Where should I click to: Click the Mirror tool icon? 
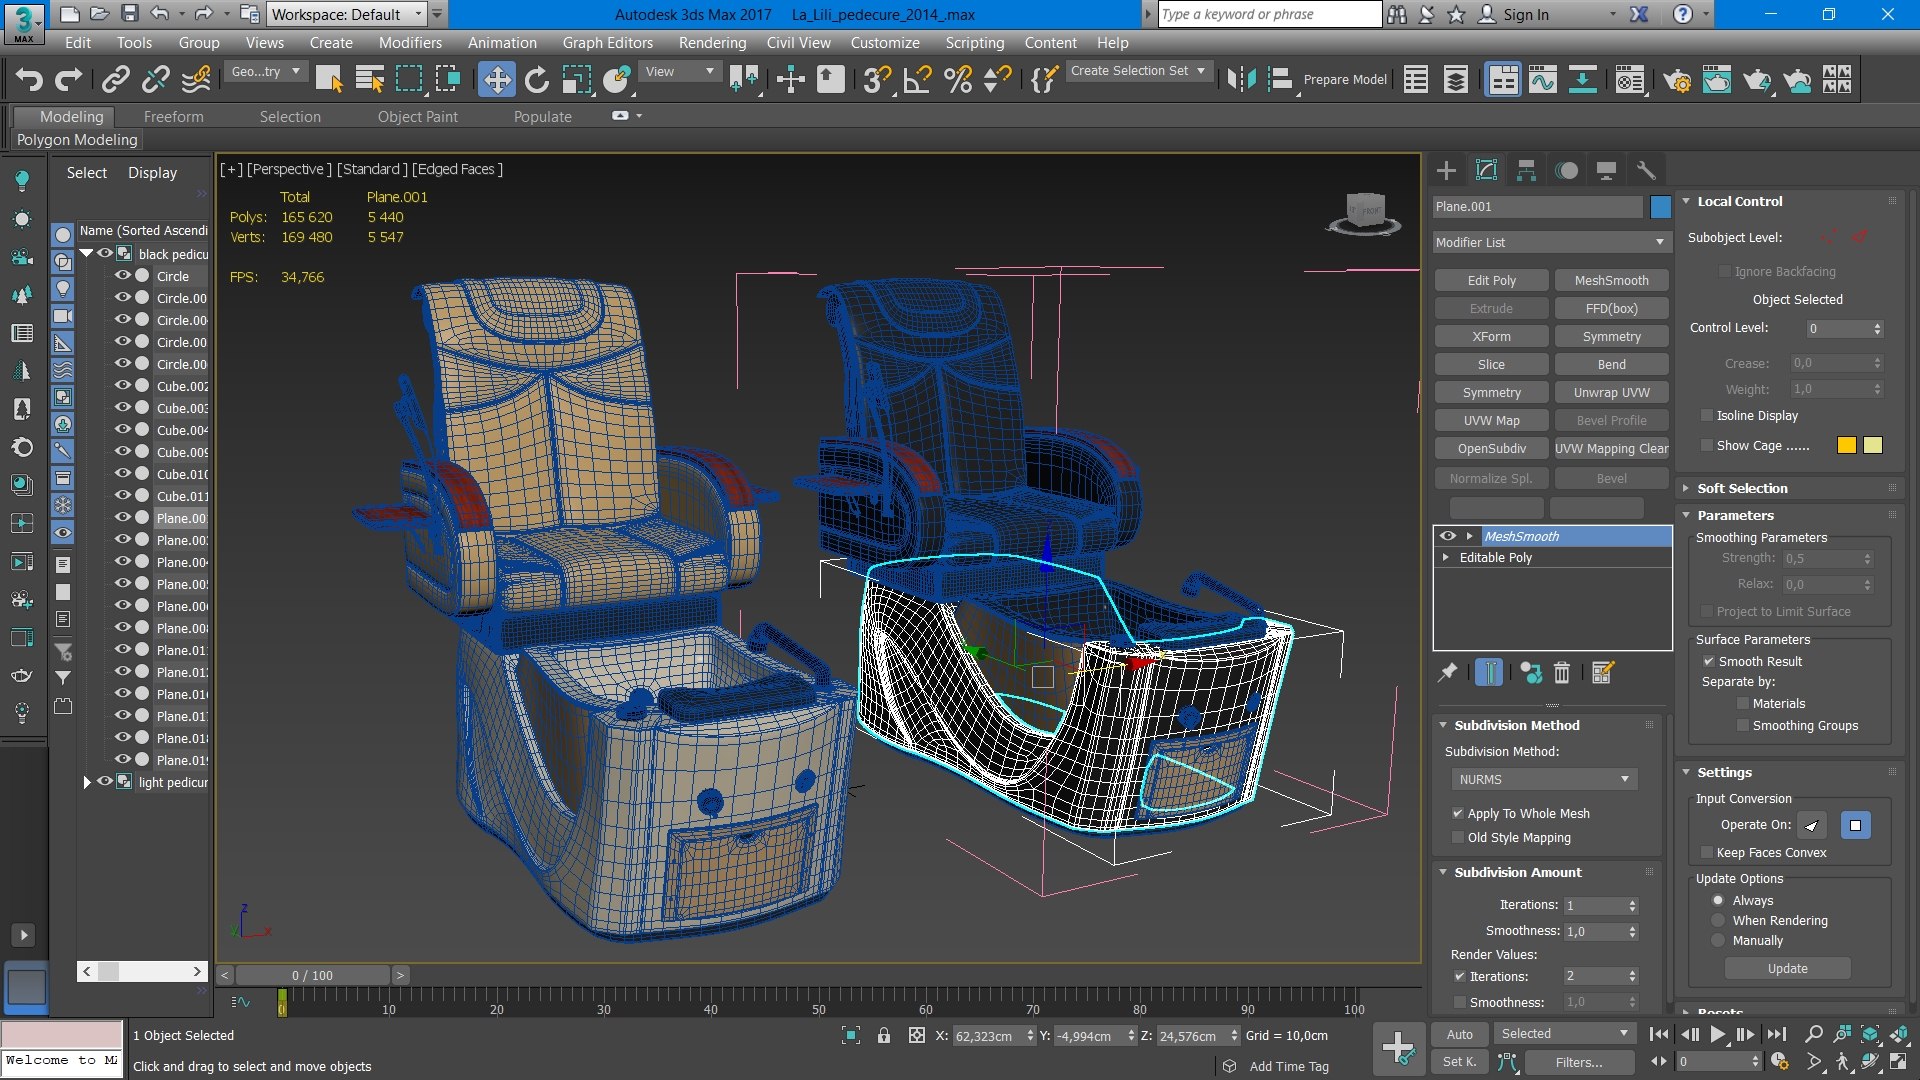tap(1241, 79)
